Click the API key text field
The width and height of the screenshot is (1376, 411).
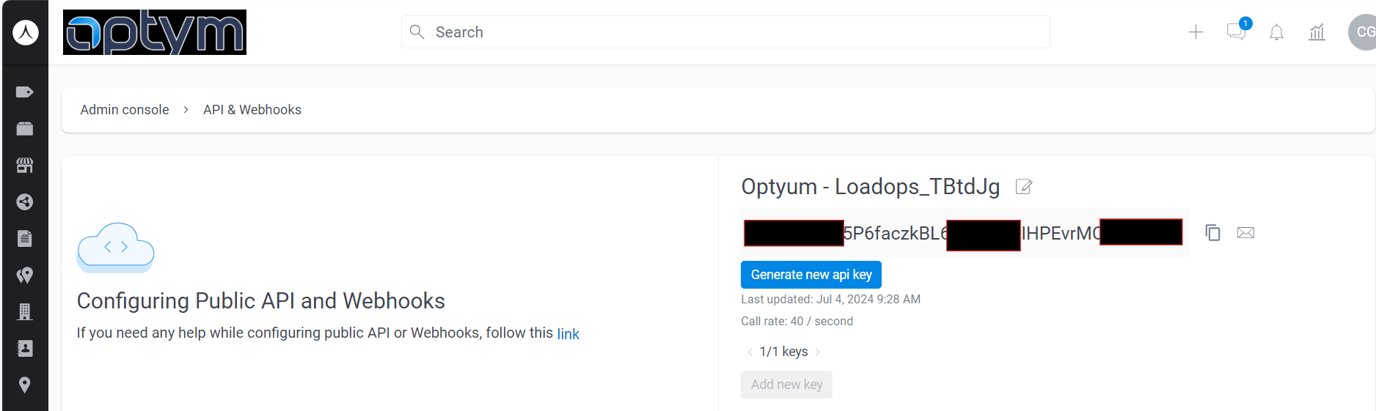coord(964,233)
